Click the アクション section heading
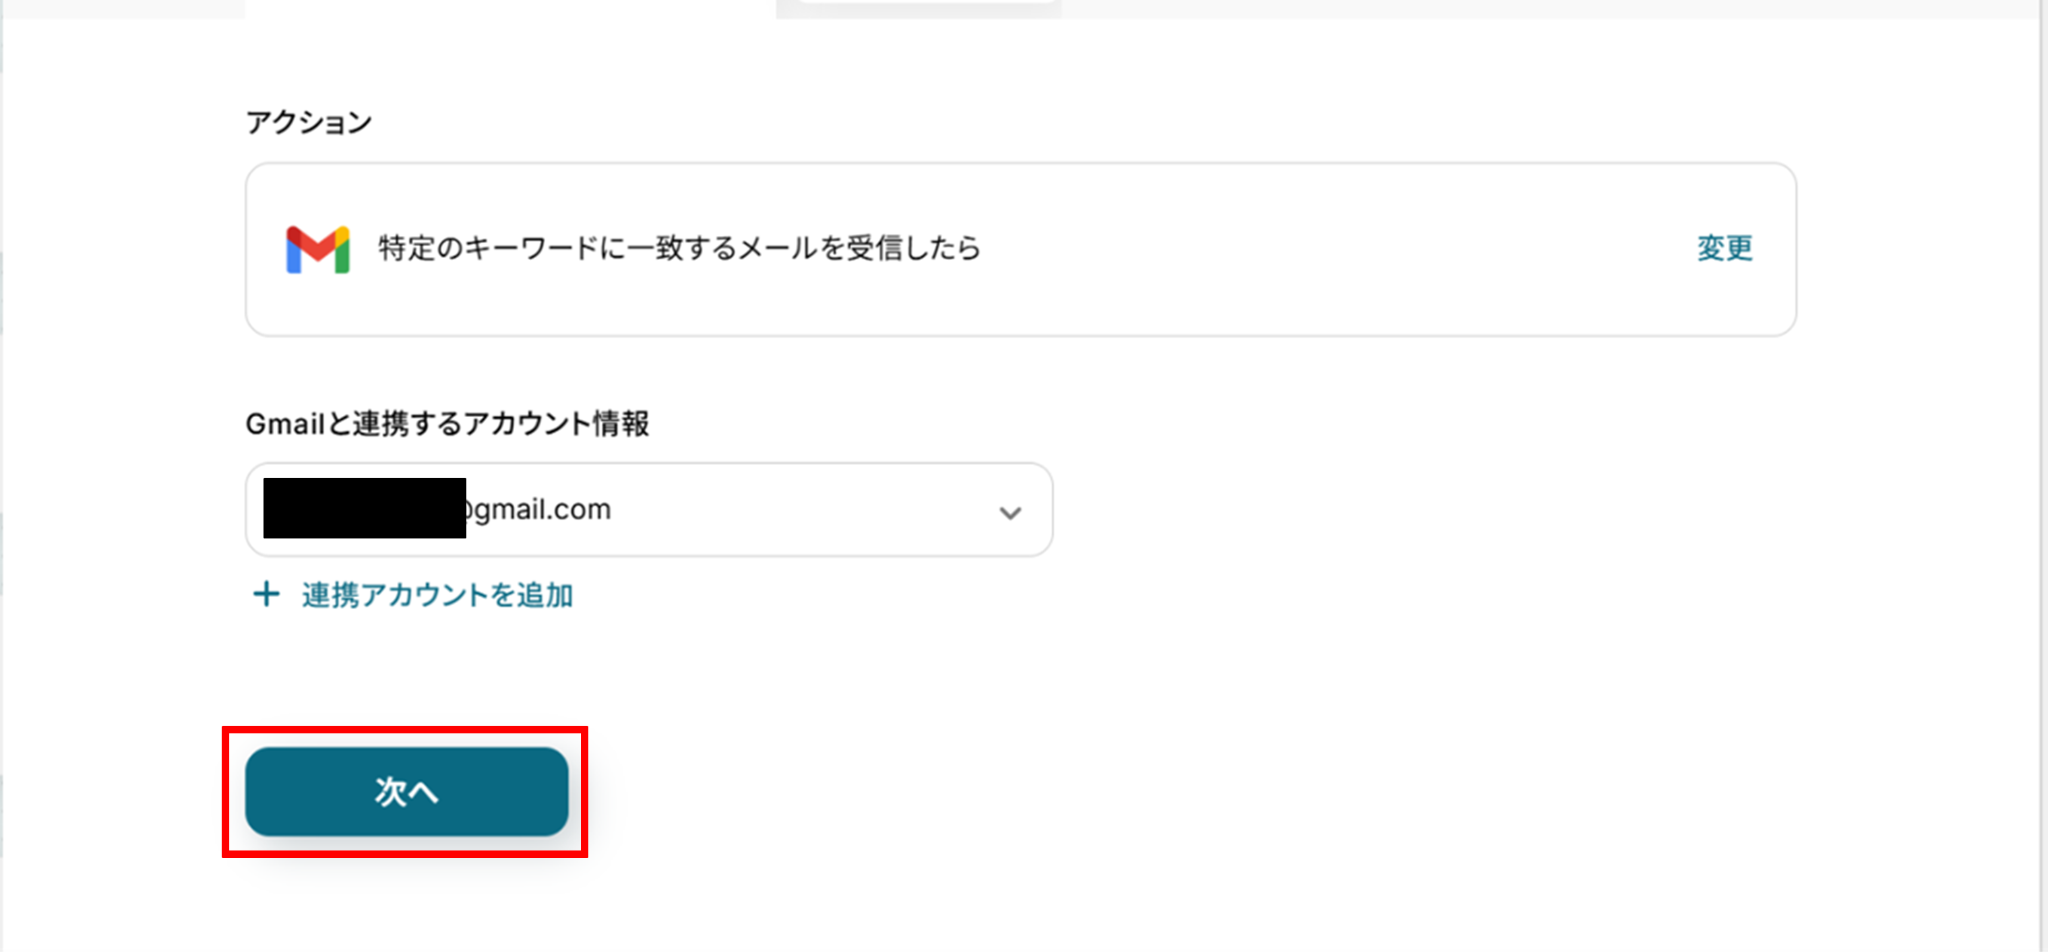The image size is (2048, 952). 309,122
